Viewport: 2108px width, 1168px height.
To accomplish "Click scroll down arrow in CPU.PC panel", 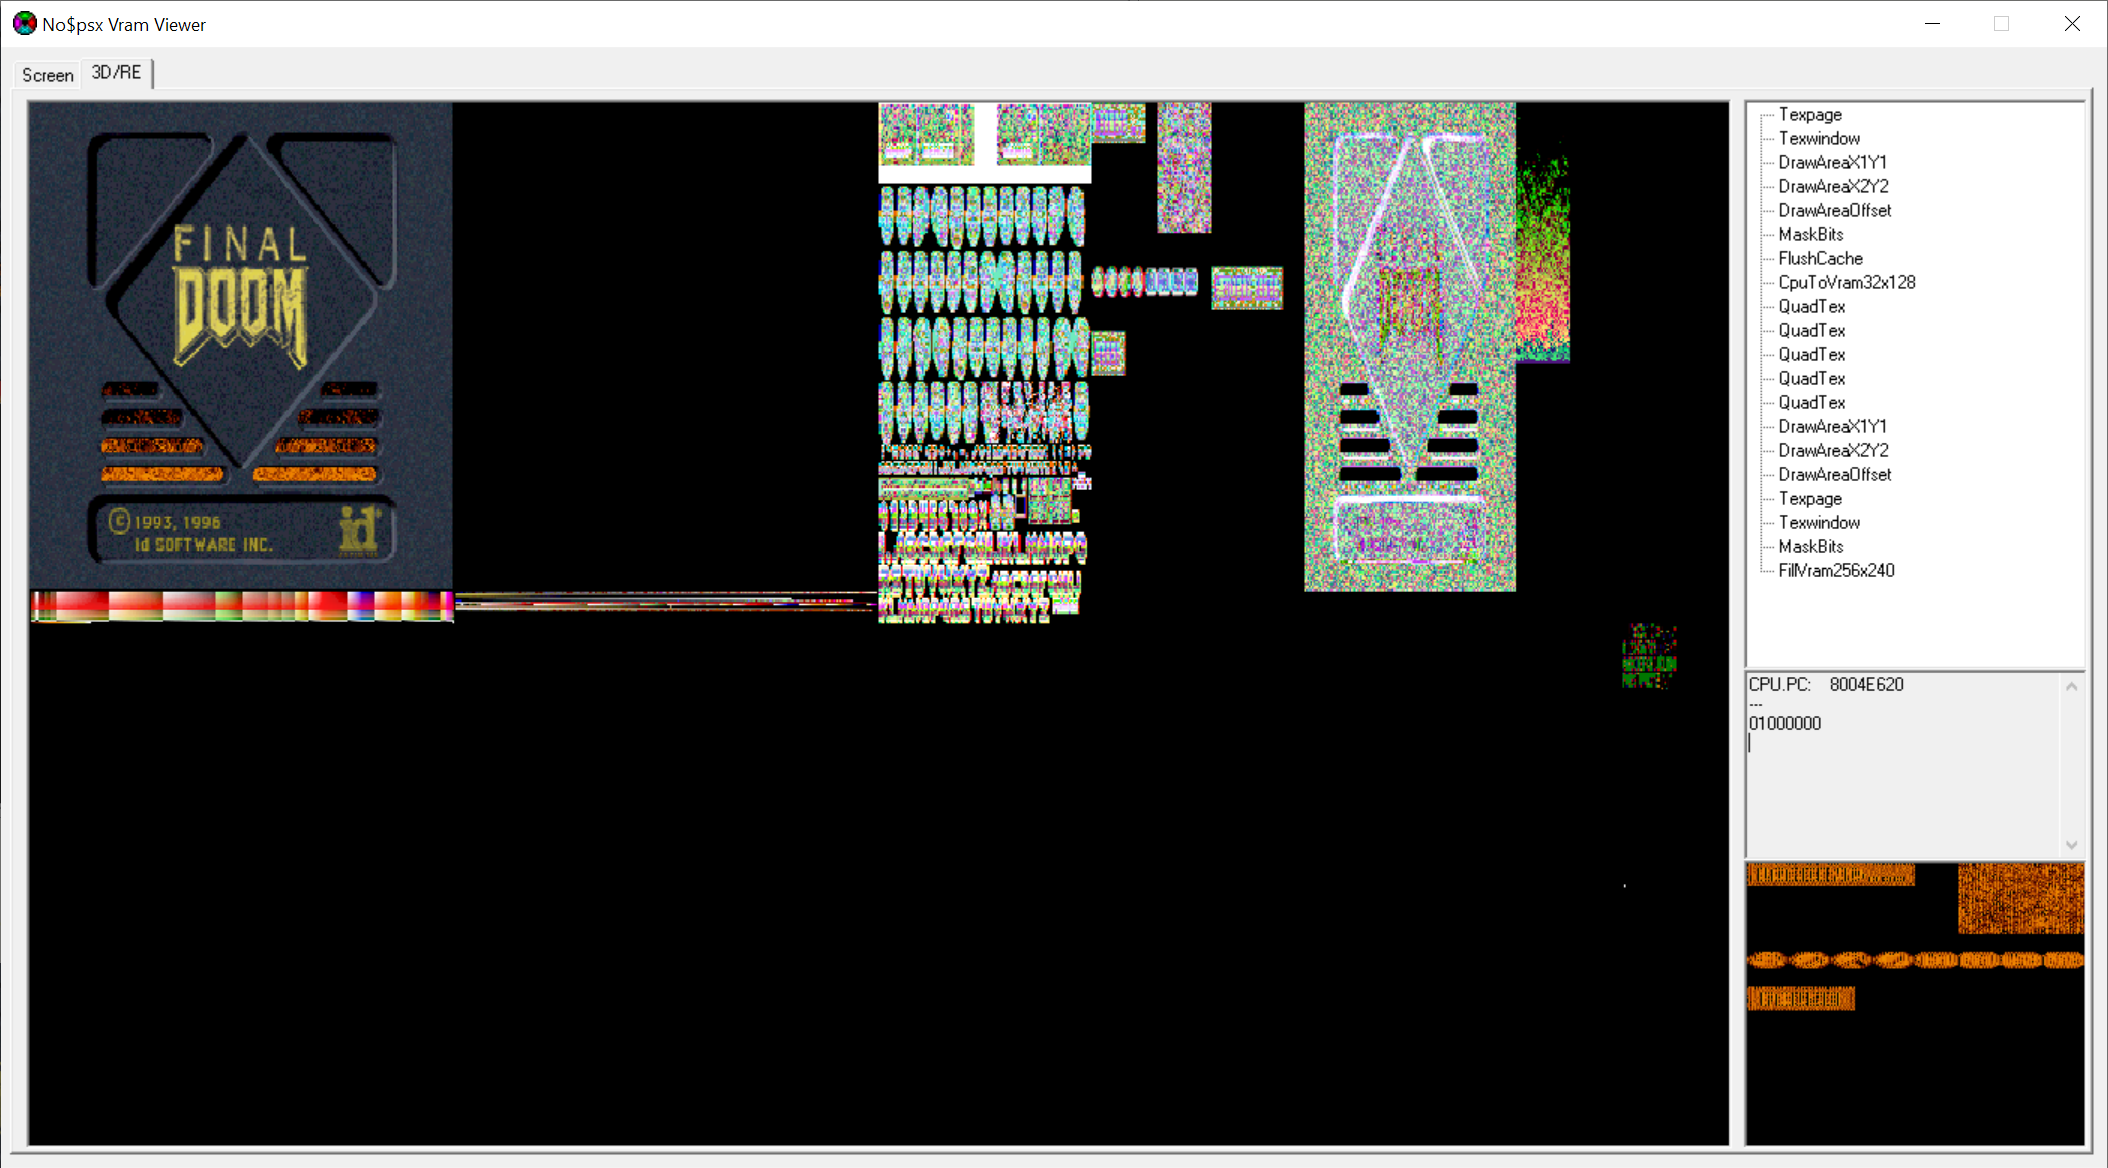I will coord(2071,845).
